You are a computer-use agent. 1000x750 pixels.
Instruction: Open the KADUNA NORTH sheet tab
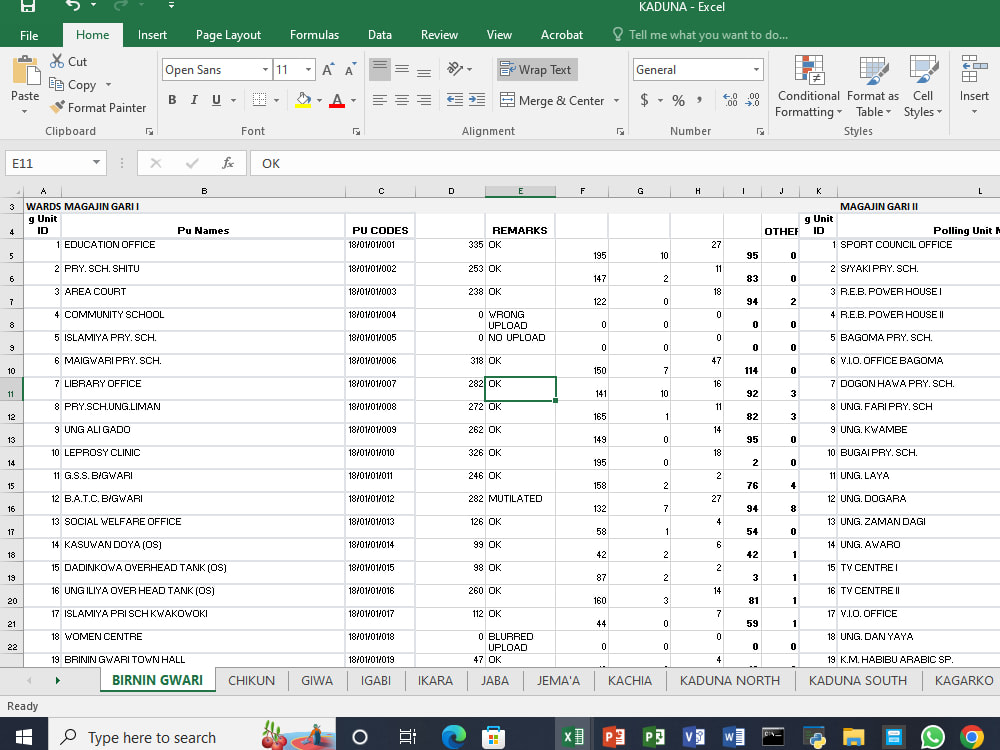(730, 680)
